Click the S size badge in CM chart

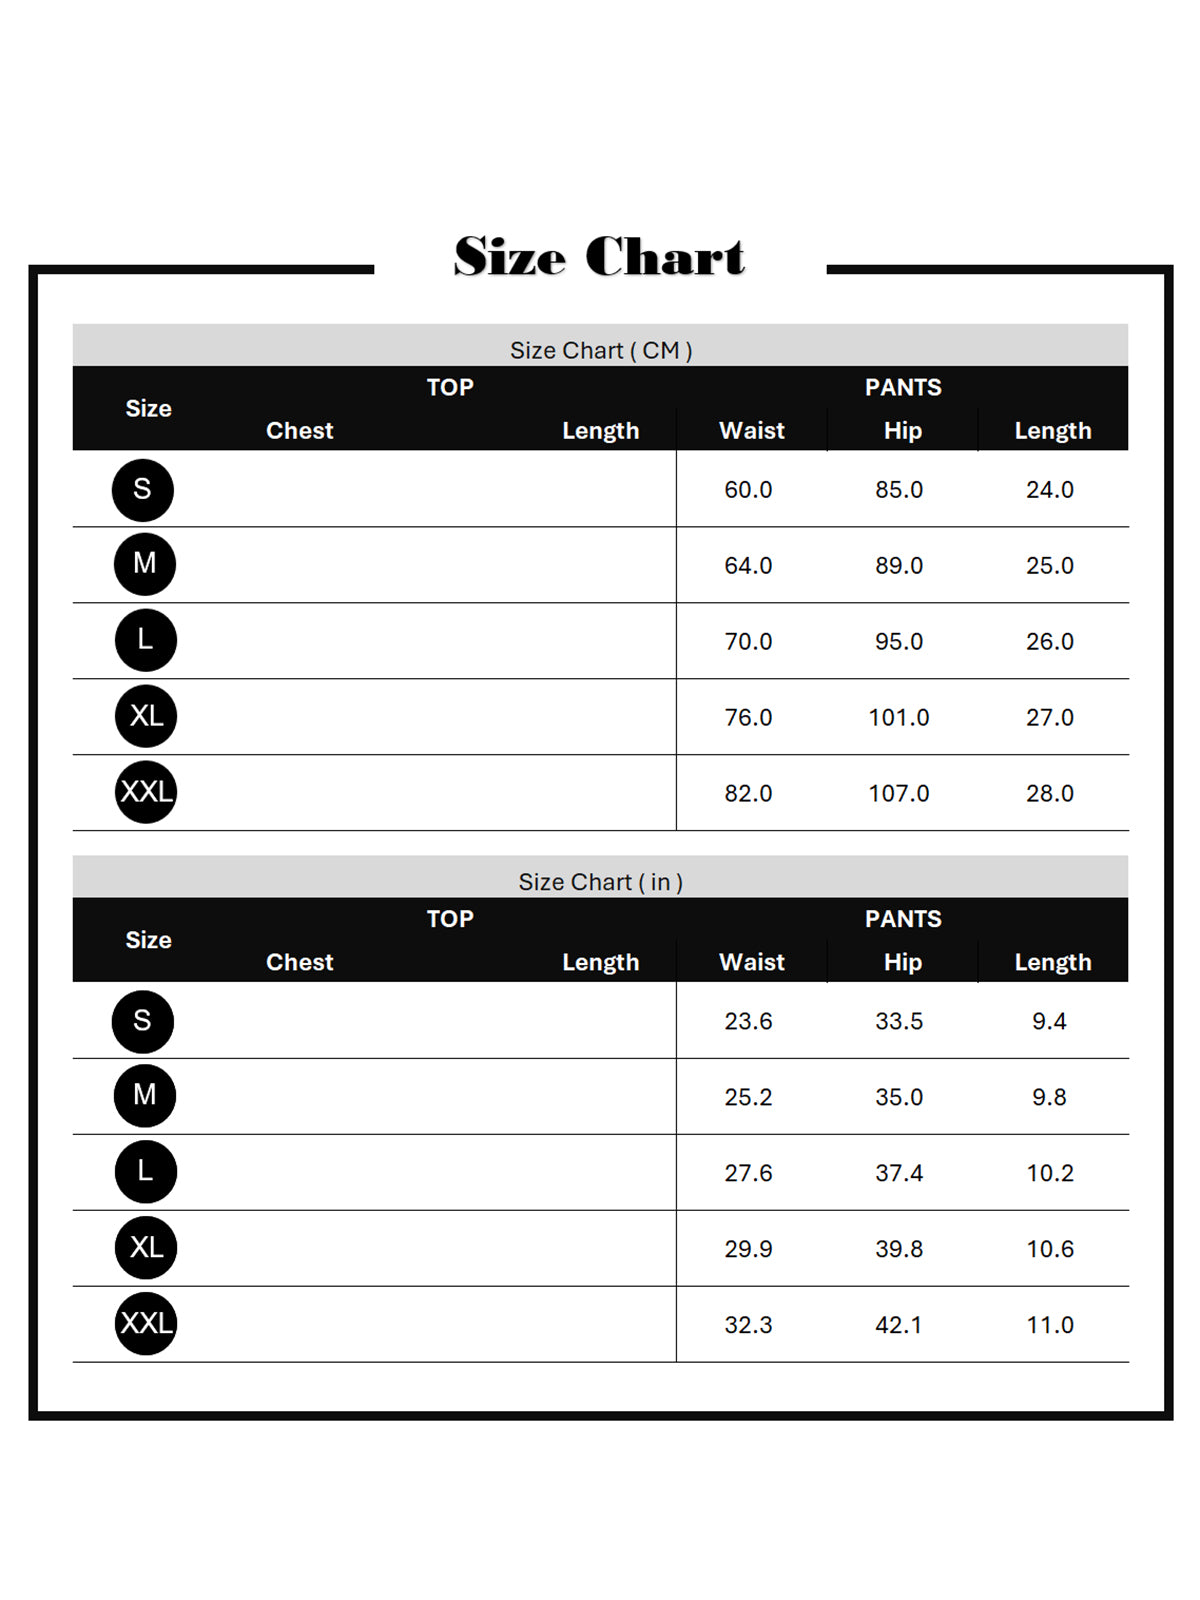143,490
